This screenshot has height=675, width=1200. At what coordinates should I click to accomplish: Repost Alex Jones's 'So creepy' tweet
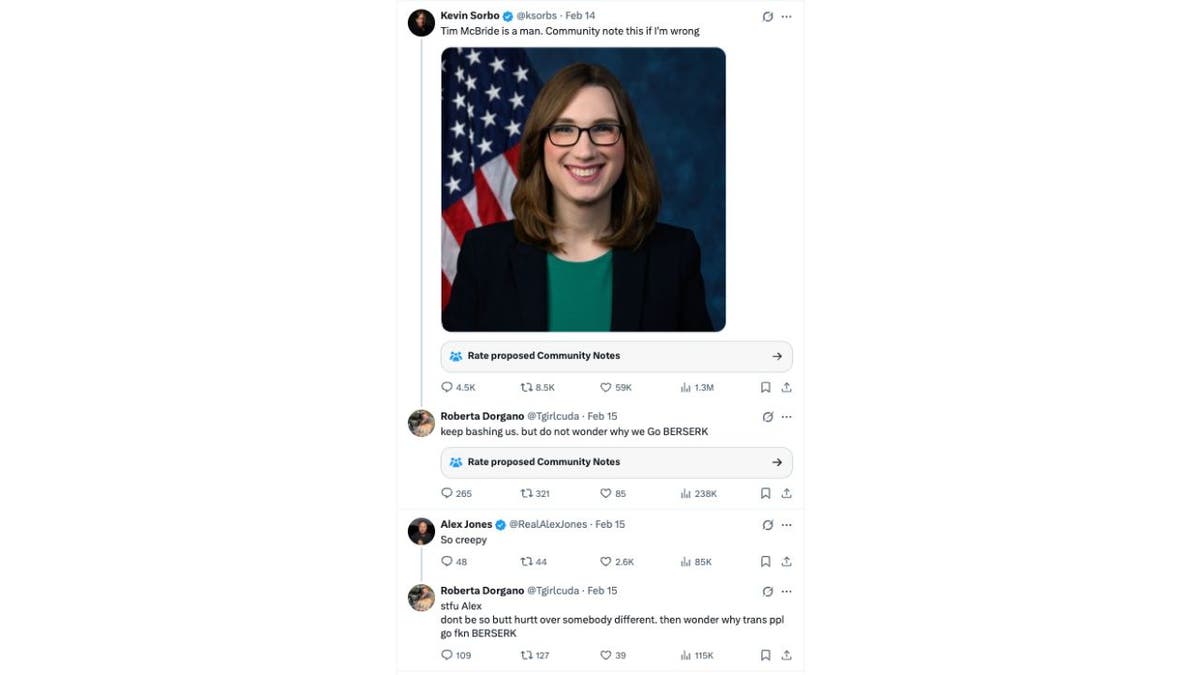point(525,561)
